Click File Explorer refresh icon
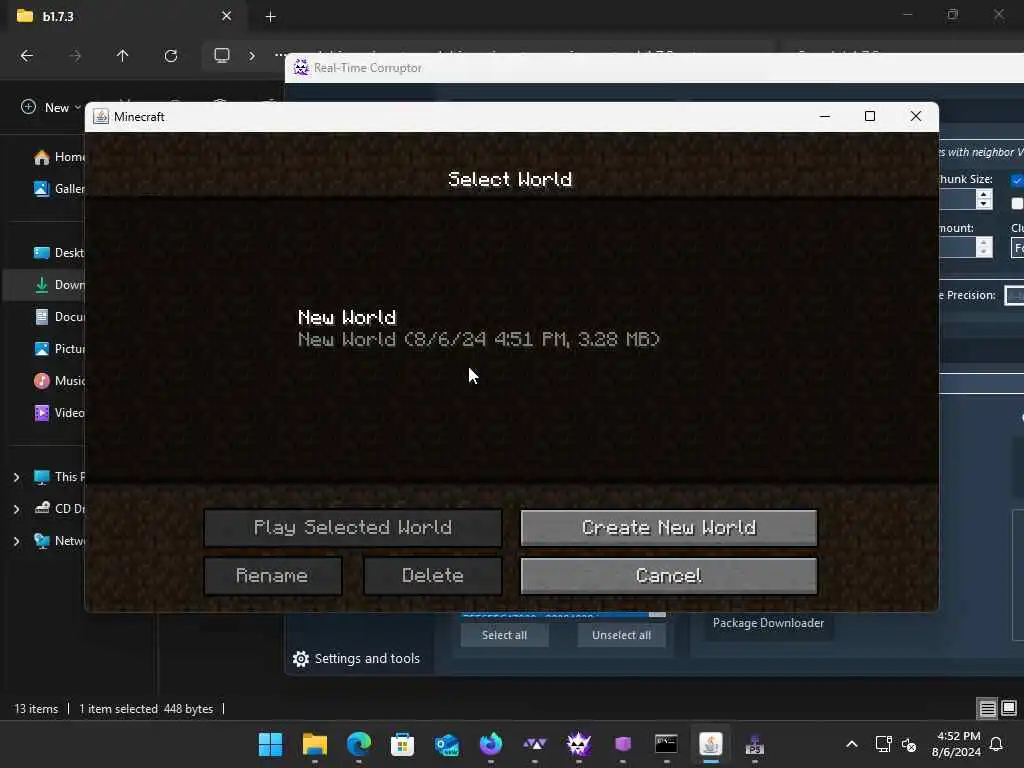The width and height of the screenshot is (1024, 768). tap(170, 56)
